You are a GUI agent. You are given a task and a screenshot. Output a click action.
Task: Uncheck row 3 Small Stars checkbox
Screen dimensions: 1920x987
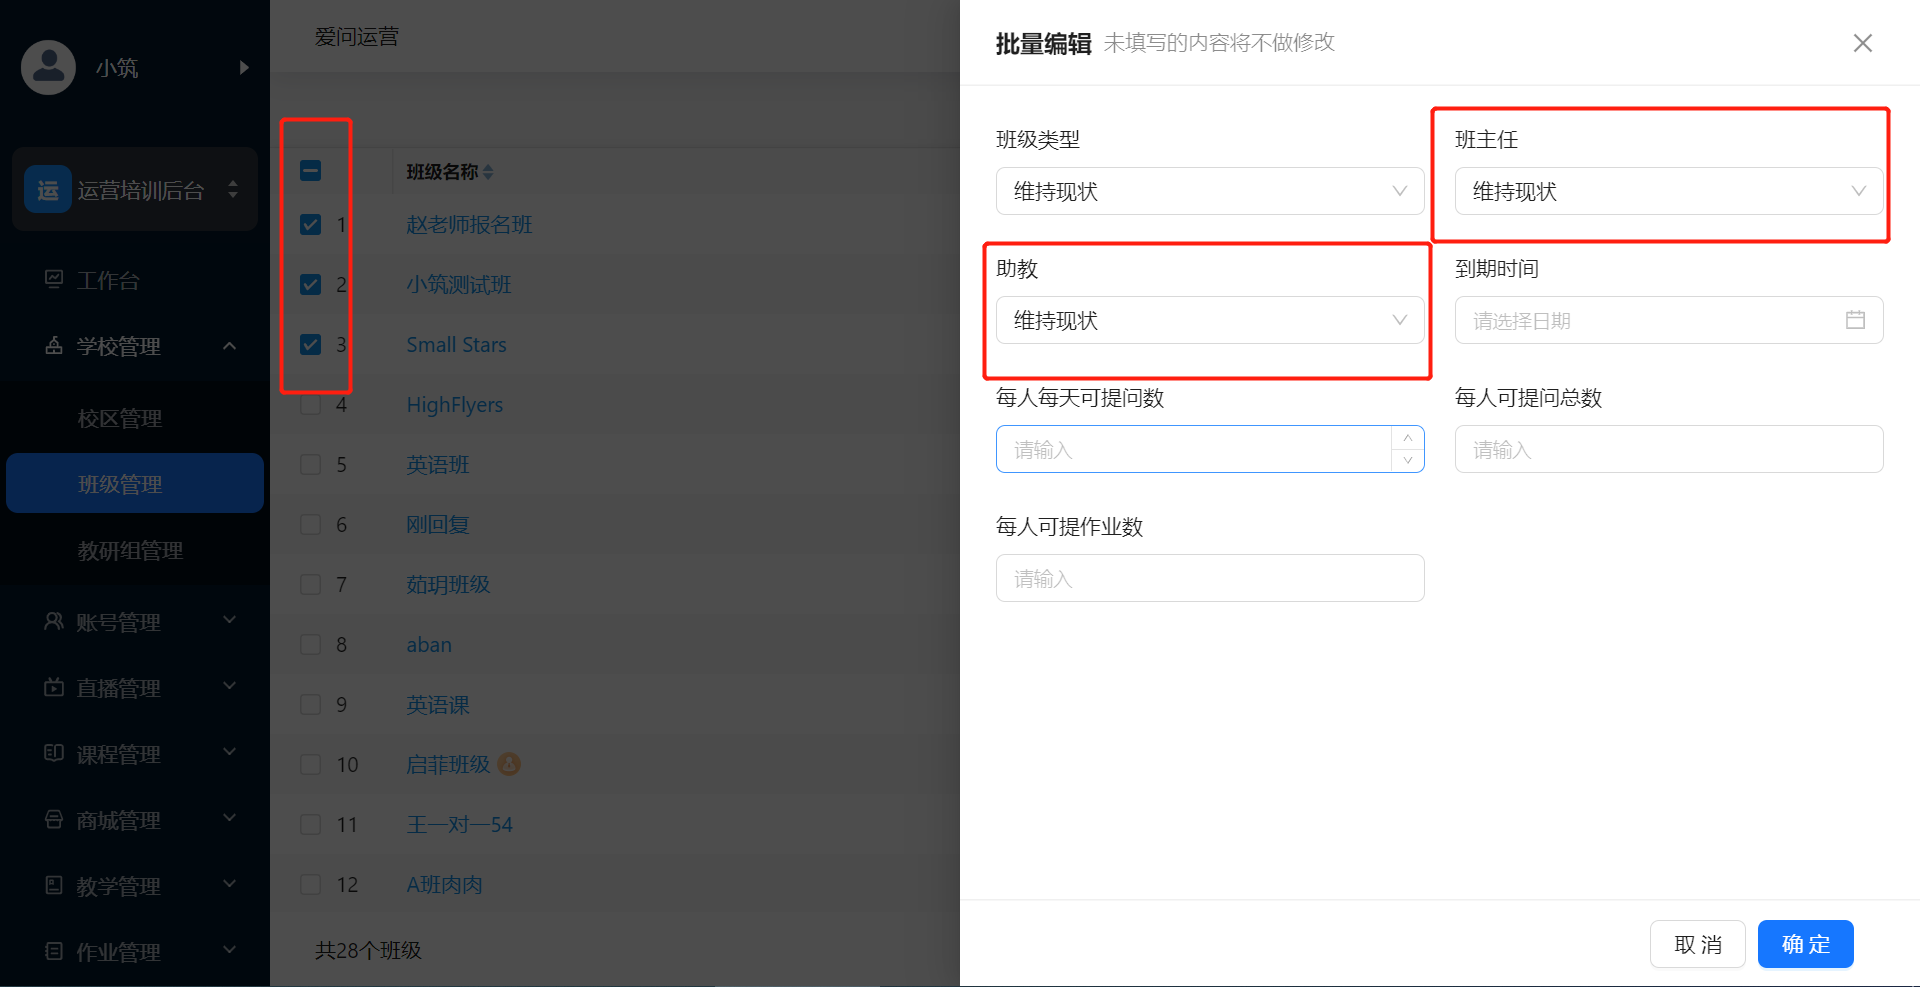click(x=311, y=344)
